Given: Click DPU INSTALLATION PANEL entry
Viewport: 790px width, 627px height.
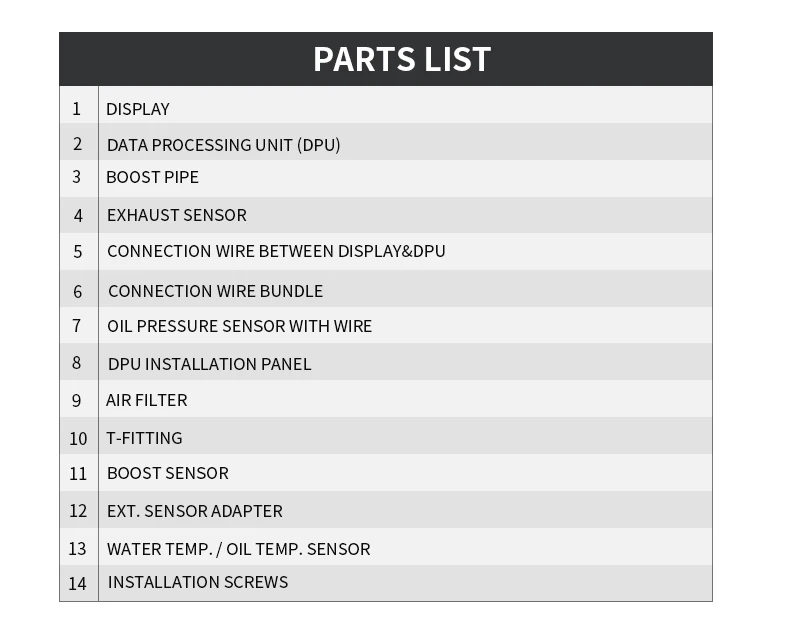Looking at the screenshot, I should [x=209, y=364].
